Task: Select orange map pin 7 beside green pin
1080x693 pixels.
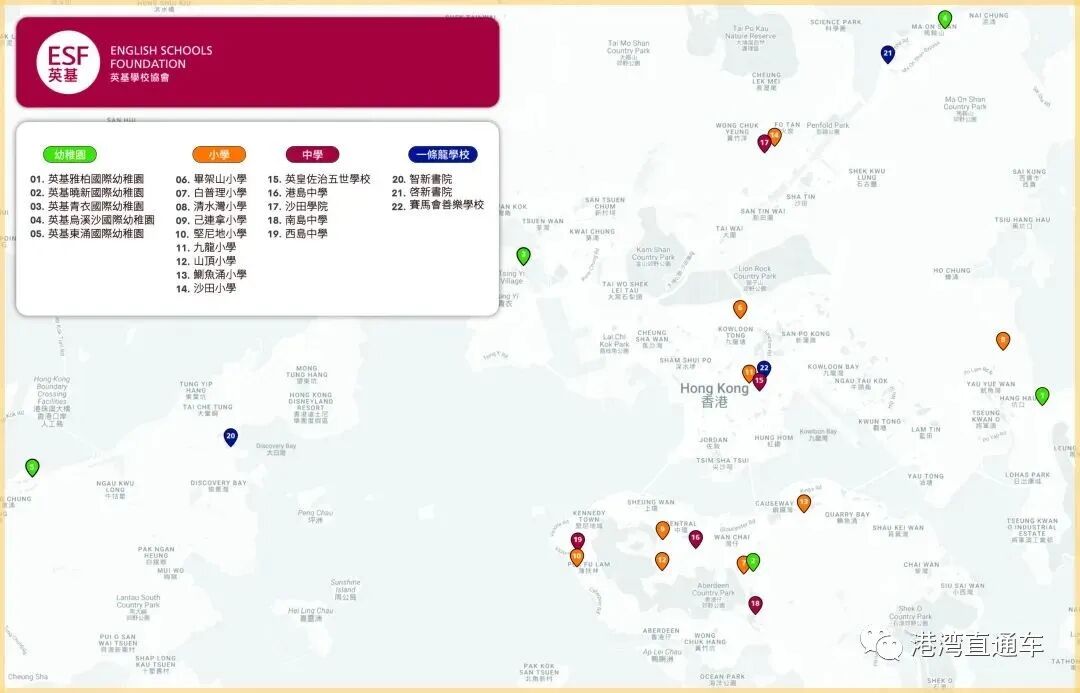Action: click(742, 565)
